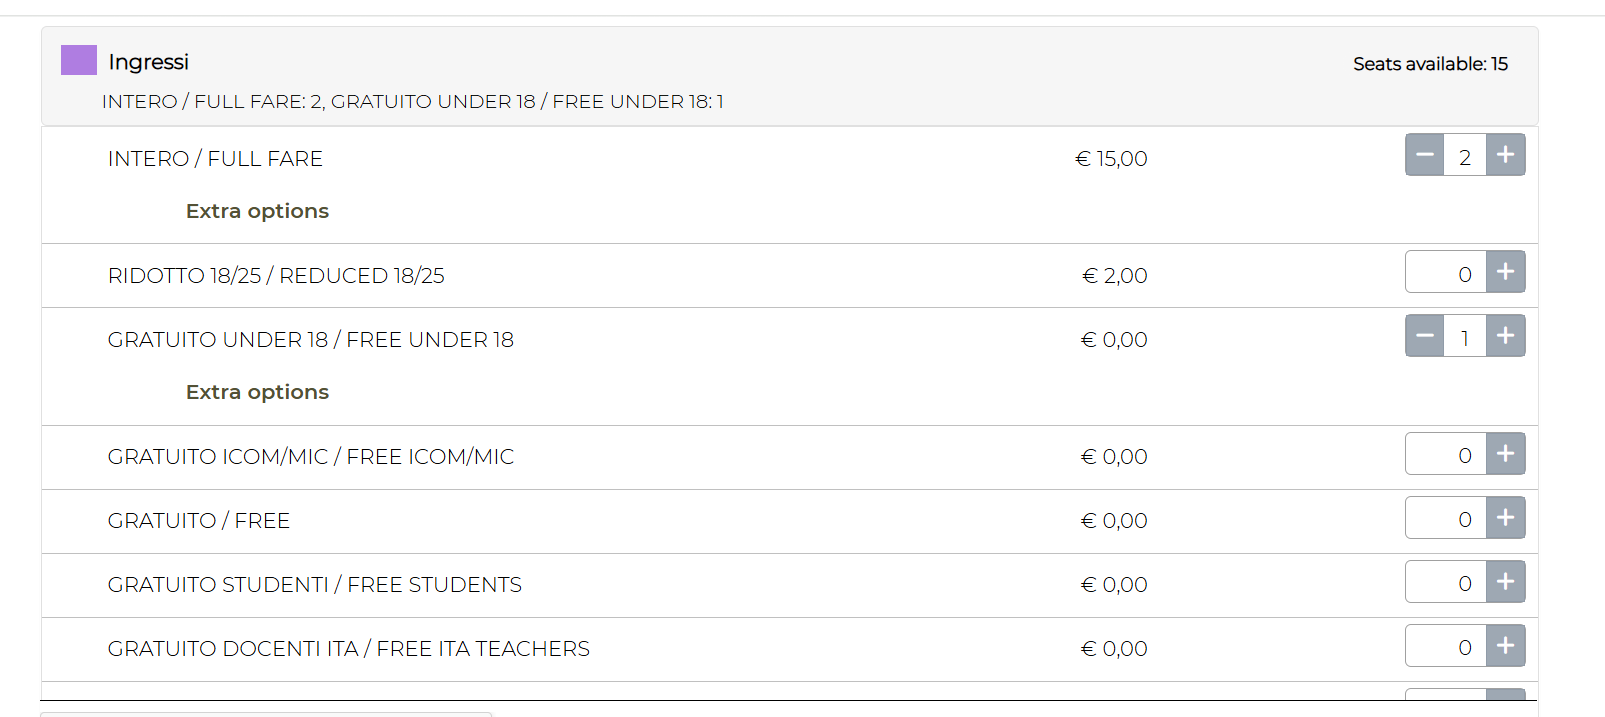The image size is (1605, 717).
Task: Click the GRATUITO ICOM/MIC quantity field
Action: pyautogui.click(x=1446, y=455)
